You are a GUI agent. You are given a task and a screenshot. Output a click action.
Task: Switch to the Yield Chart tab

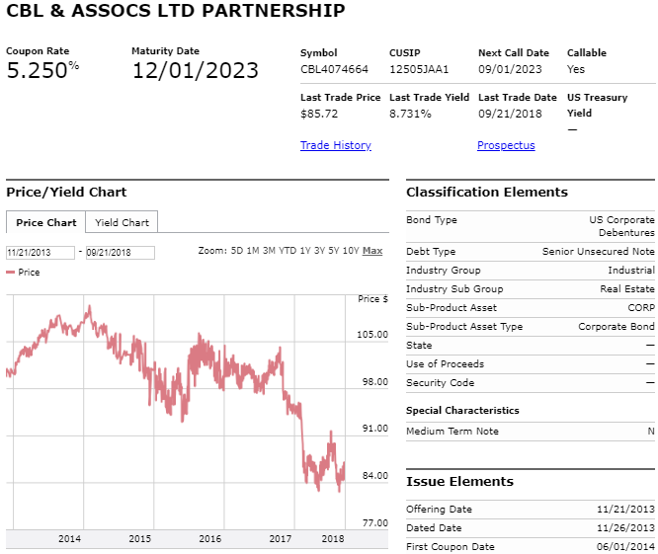122,222
